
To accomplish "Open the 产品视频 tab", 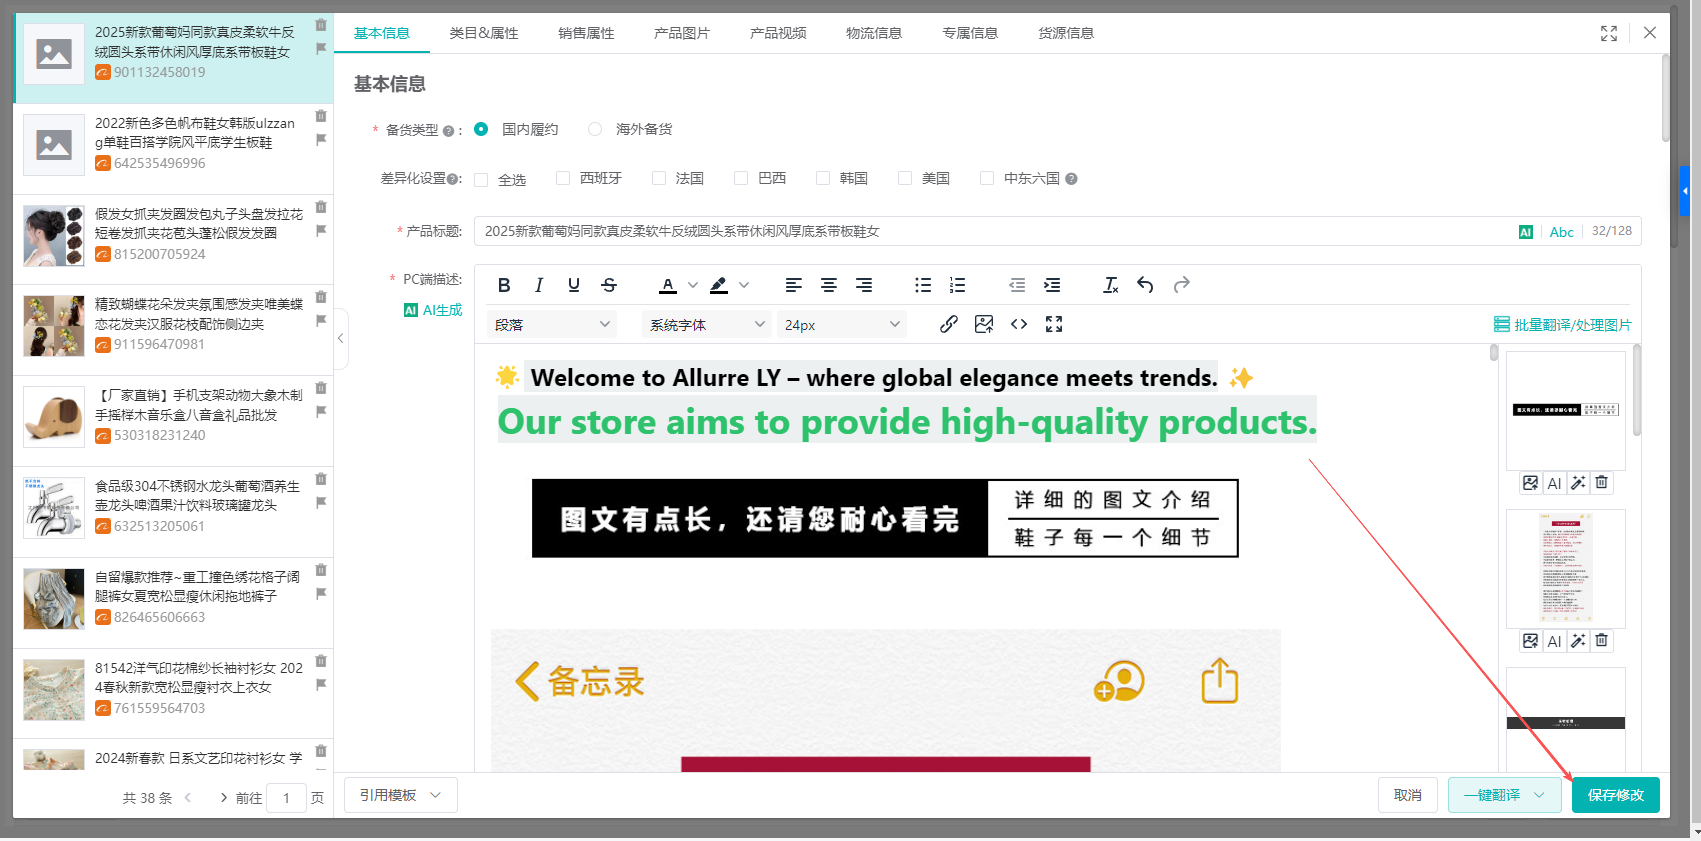I will tap(778, 33).
